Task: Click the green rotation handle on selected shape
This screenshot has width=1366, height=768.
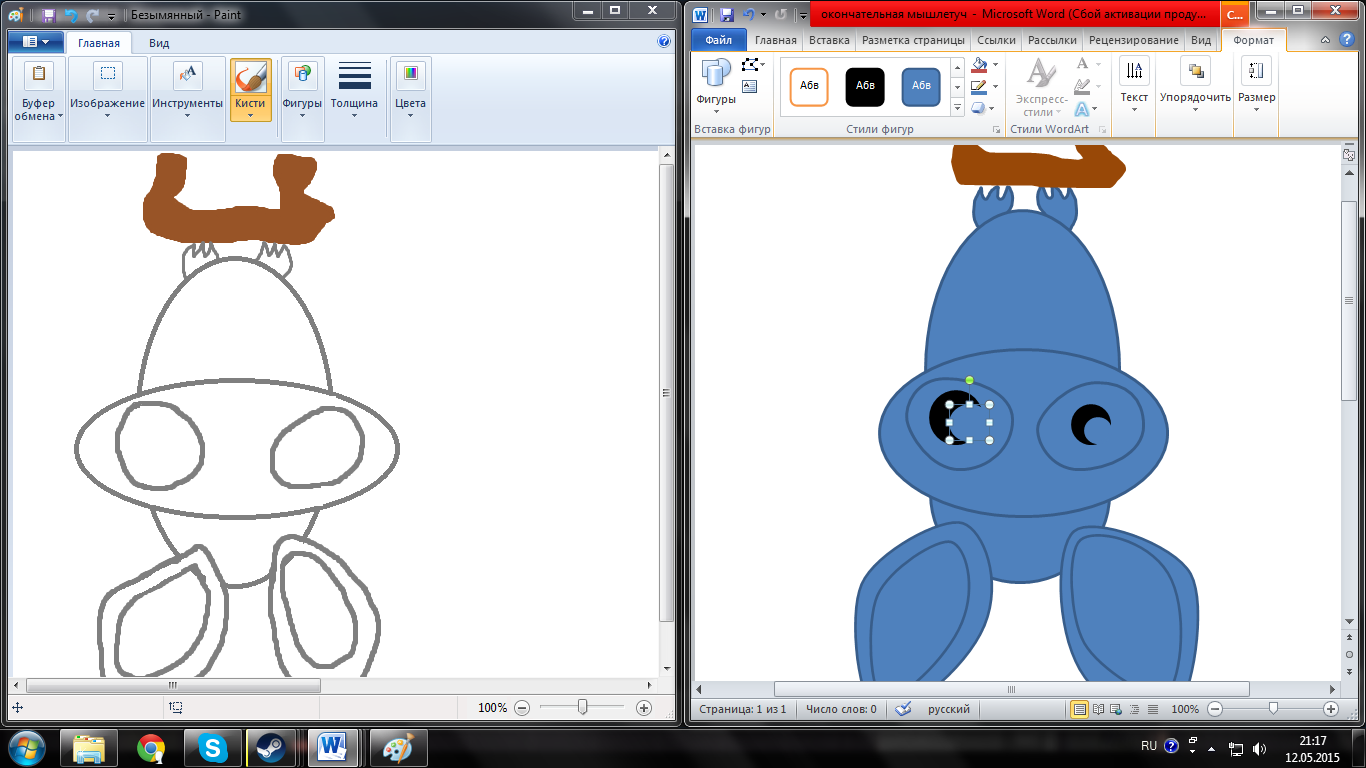Action: (x=969, y=380)
